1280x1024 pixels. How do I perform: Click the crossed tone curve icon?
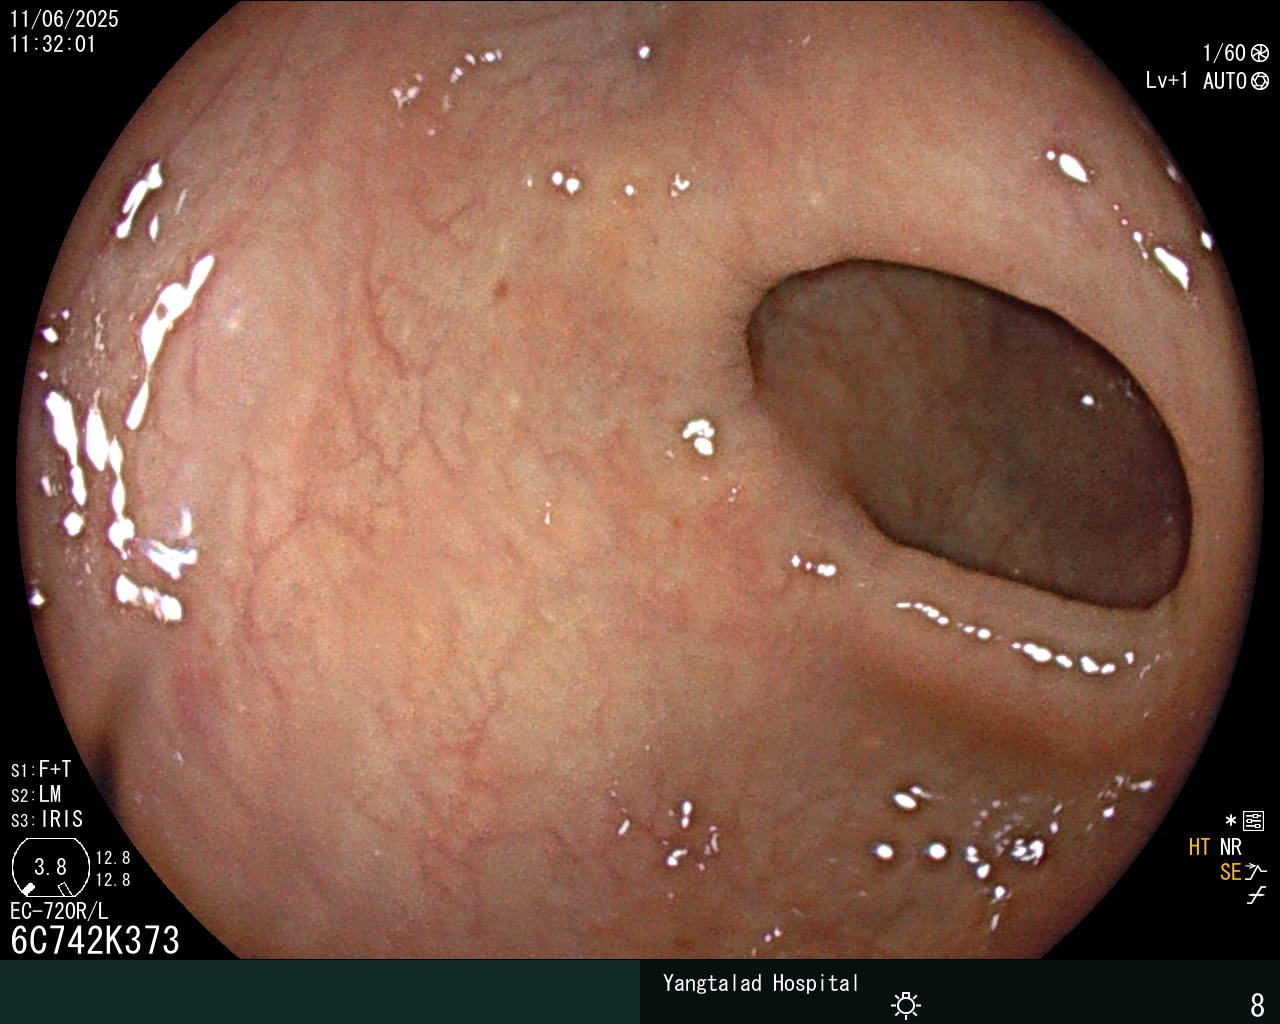[x=1256, y=896]
